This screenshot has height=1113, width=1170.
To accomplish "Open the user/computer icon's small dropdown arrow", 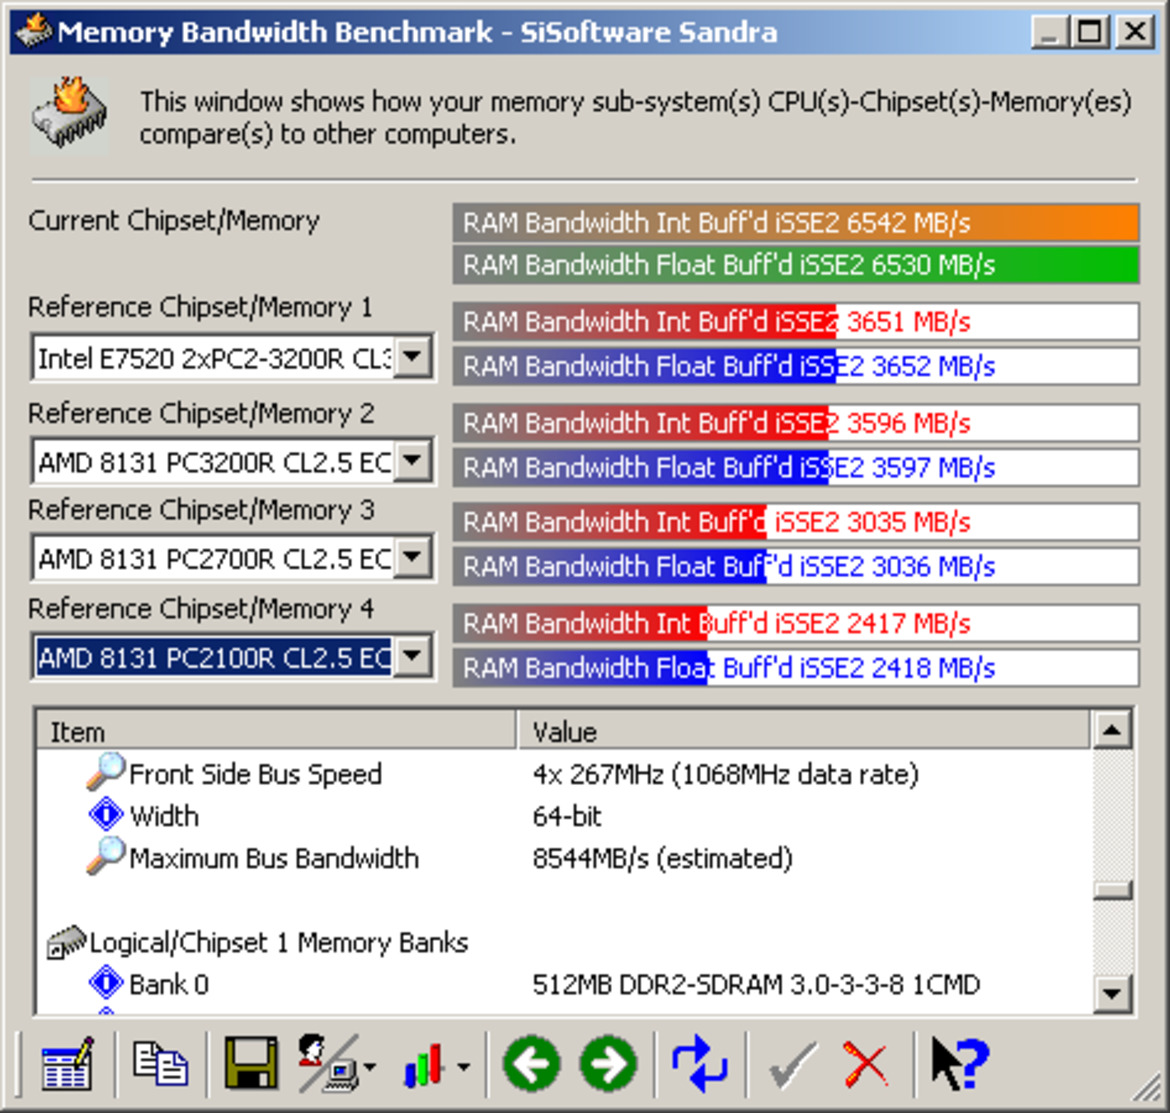I will [x=369, y=1067].
